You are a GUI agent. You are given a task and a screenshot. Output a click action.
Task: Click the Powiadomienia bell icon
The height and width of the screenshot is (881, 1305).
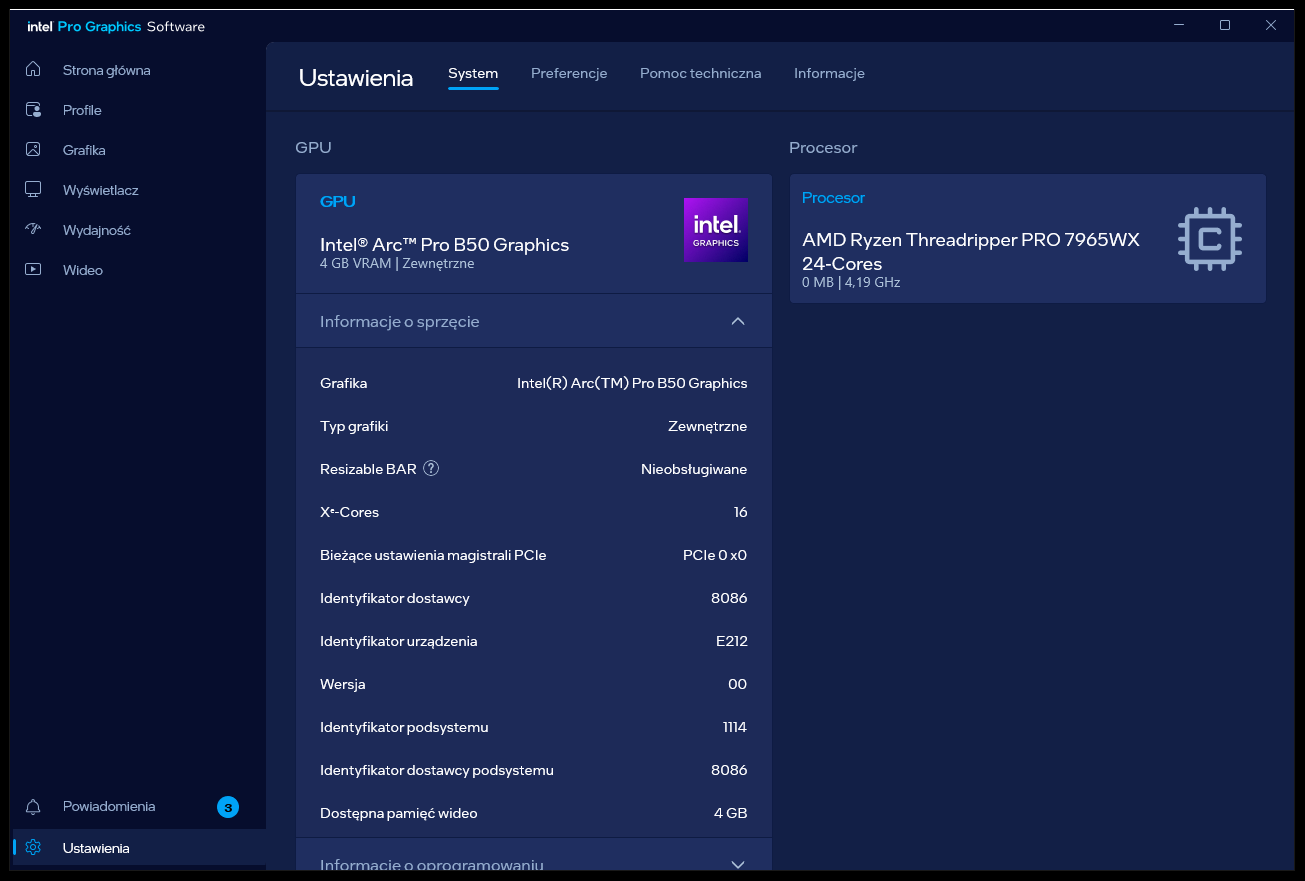click(33, 807)
